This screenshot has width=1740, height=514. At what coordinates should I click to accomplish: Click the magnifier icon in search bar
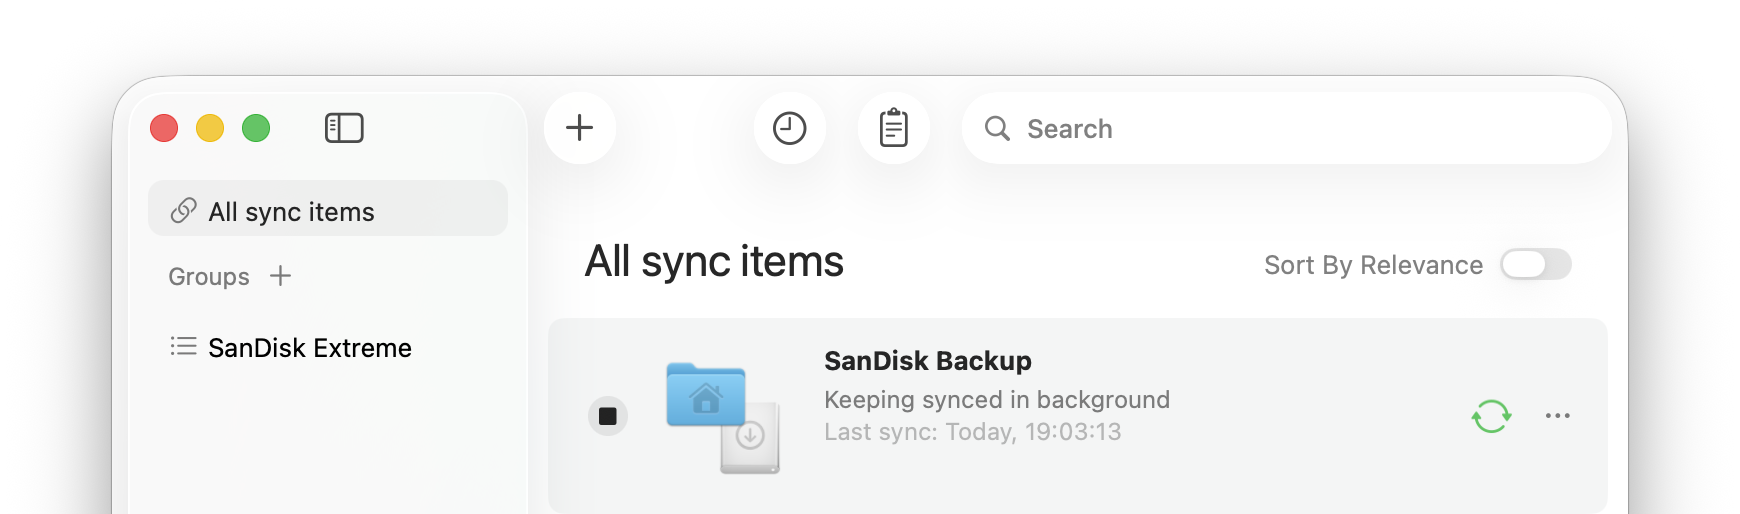pyautogui.click(x=997, y=128)
